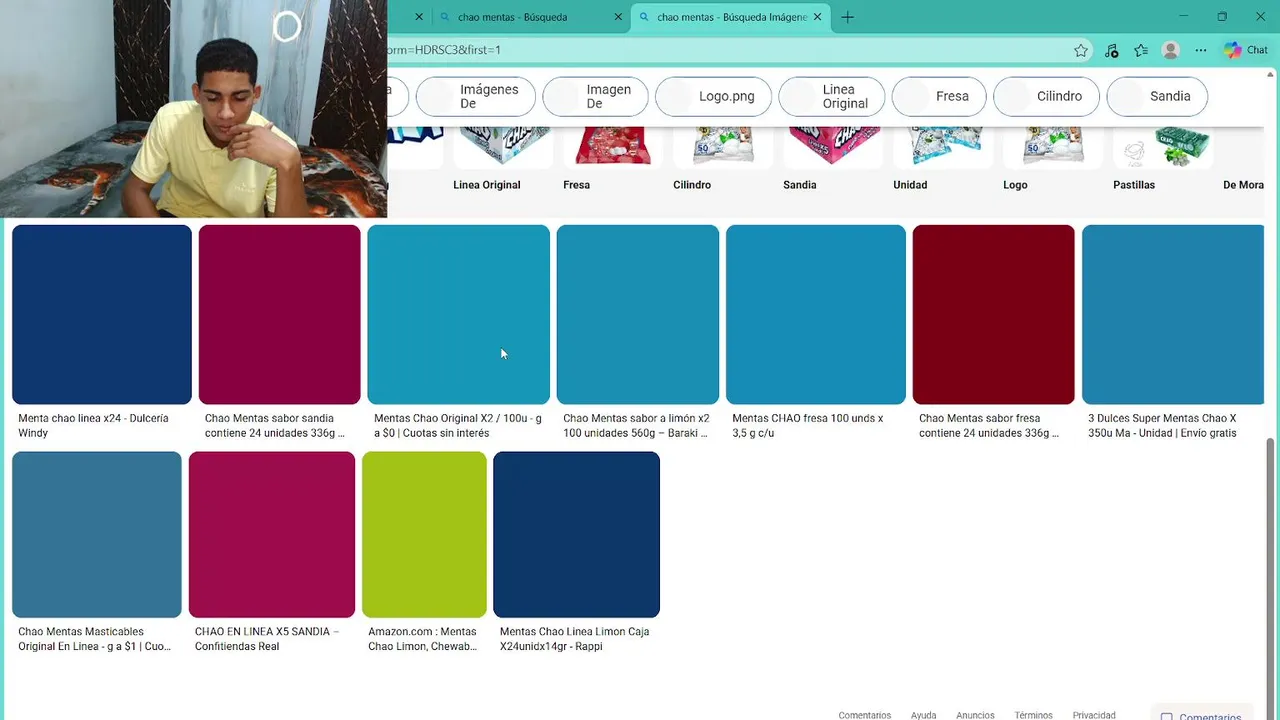Close the 'chao mentas - Búsqueda' tab
1280x720 pixels.
618,17
